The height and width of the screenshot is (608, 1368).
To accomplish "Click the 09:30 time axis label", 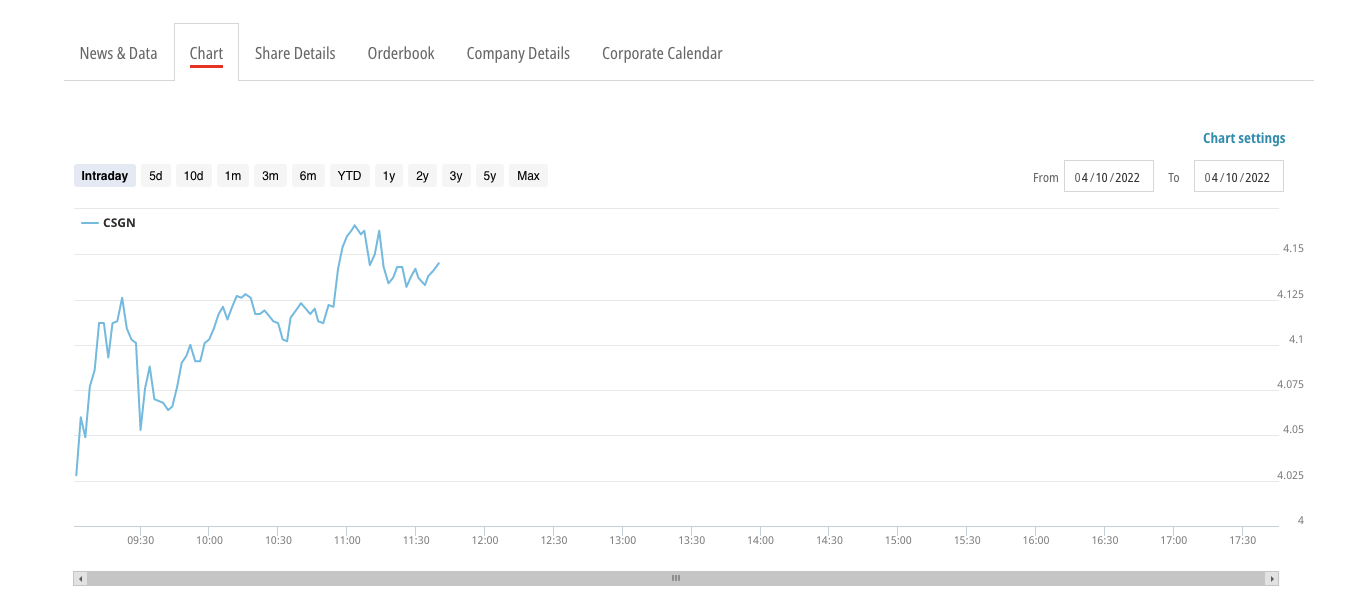I will tap(141, 541).
